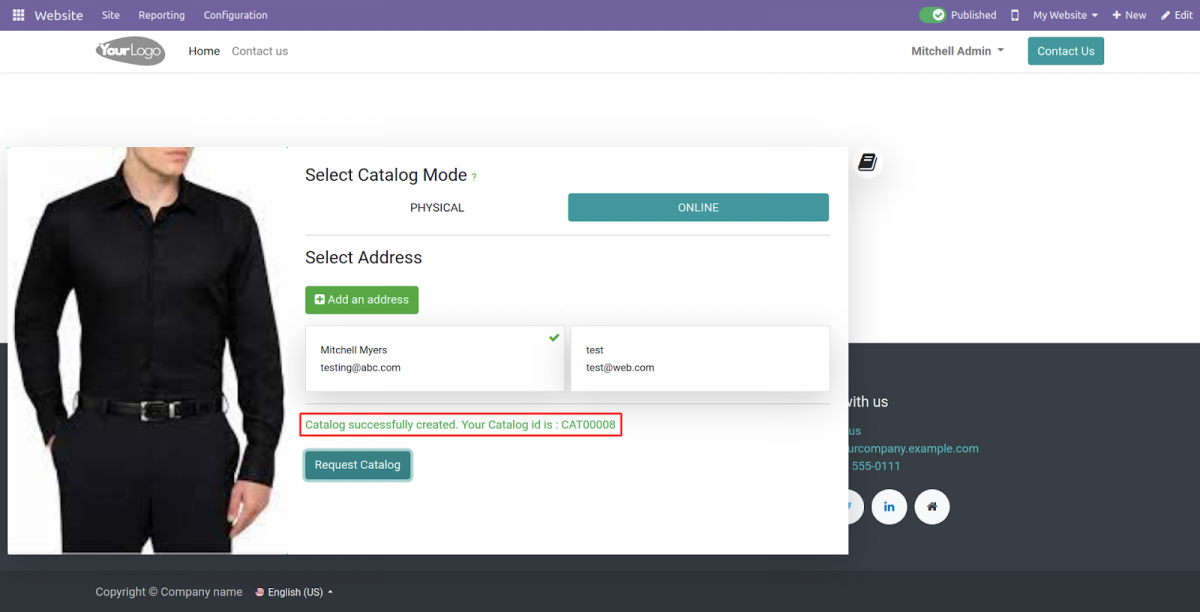Click the language flag icon in footer
1200x612 pixels.
click(259, 591)
